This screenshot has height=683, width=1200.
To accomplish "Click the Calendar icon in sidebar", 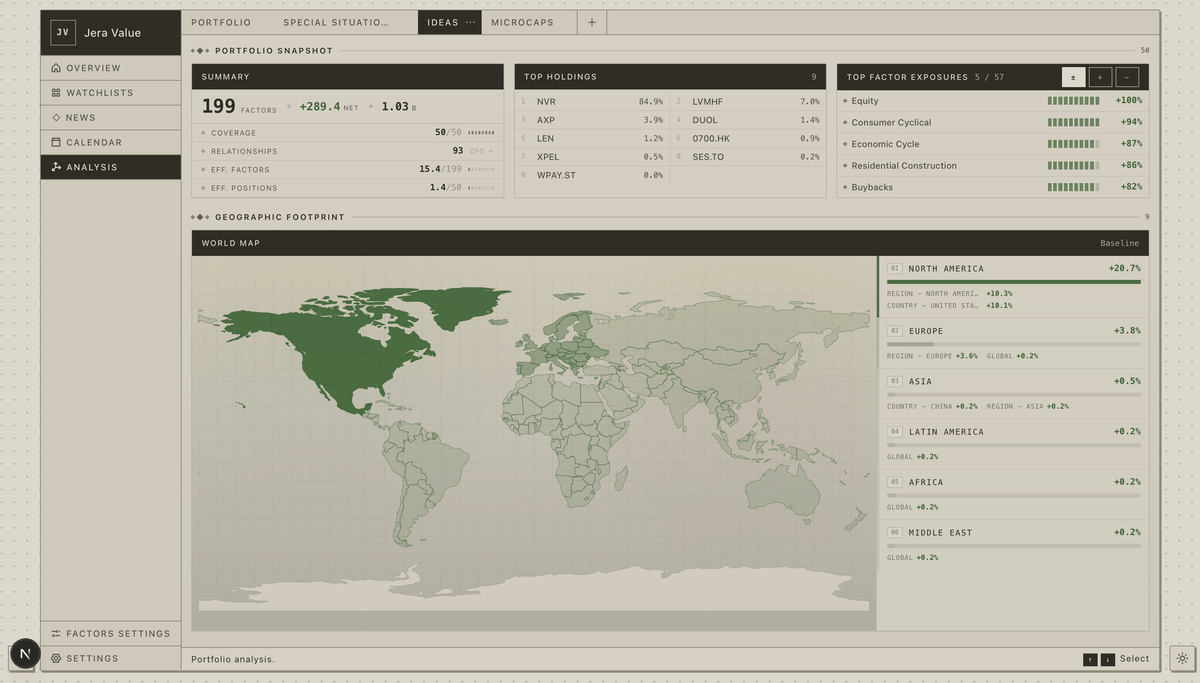I will point(56,142).
